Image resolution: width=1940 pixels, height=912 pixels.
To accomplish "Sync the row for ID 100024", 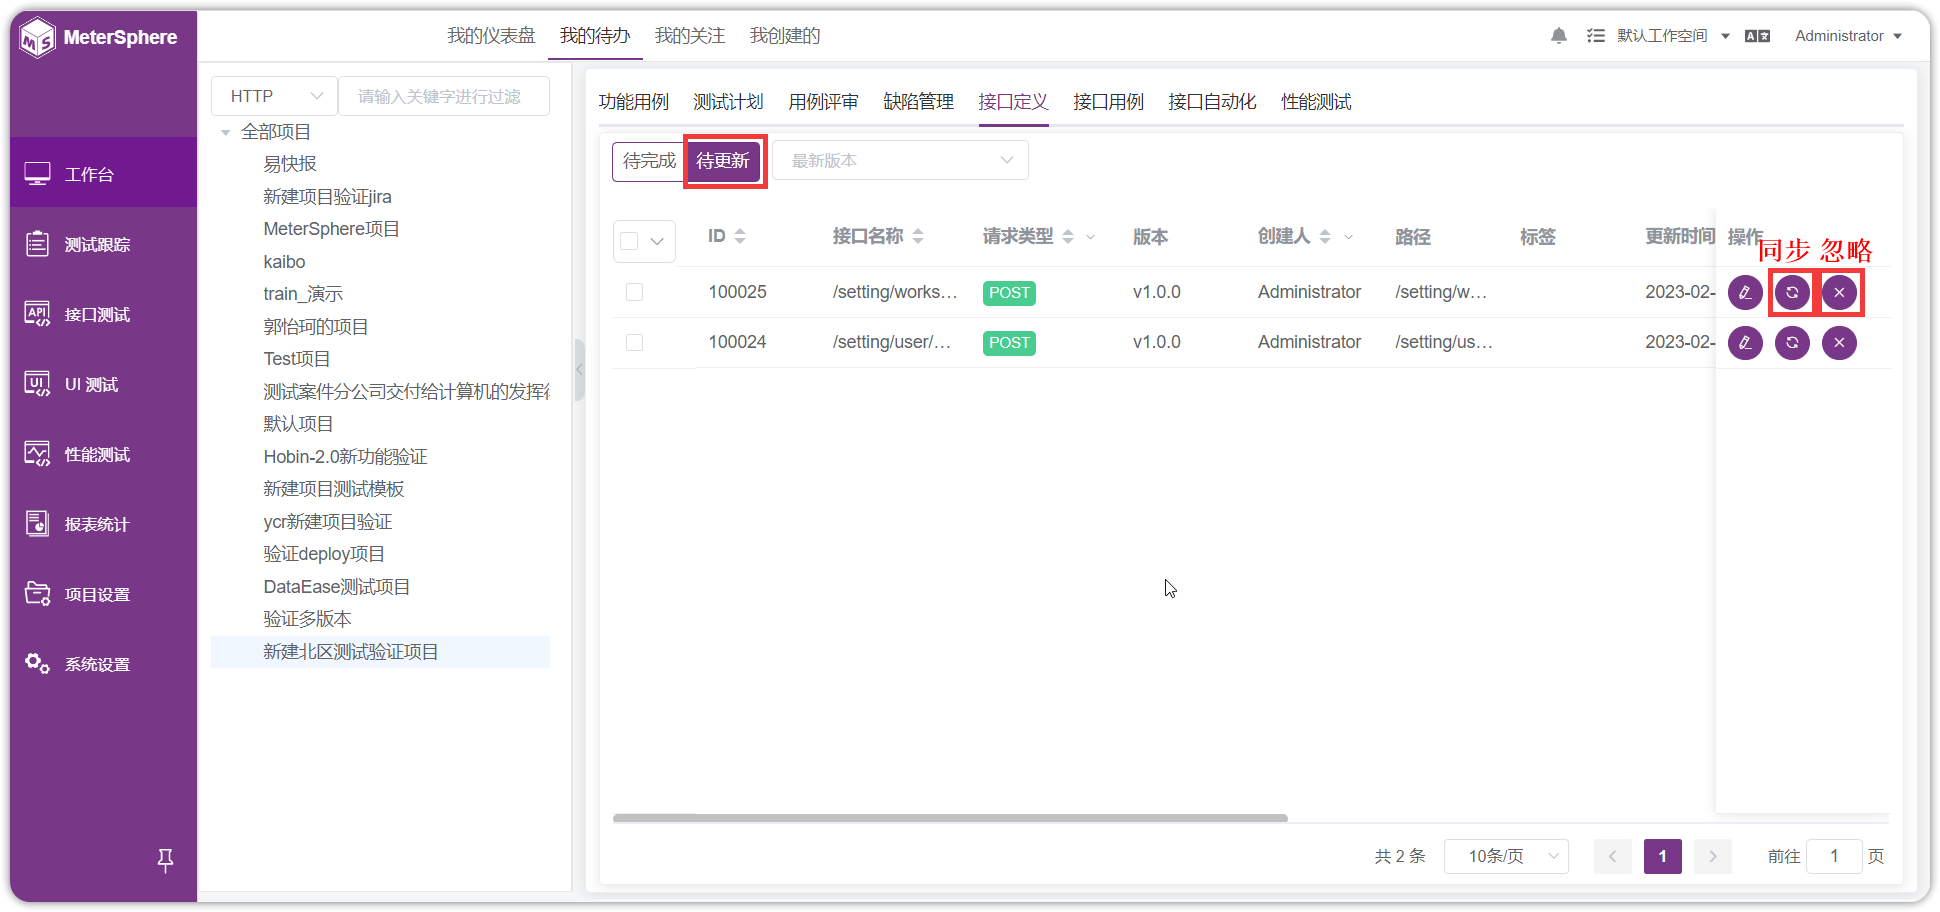I will (1792, 343).
